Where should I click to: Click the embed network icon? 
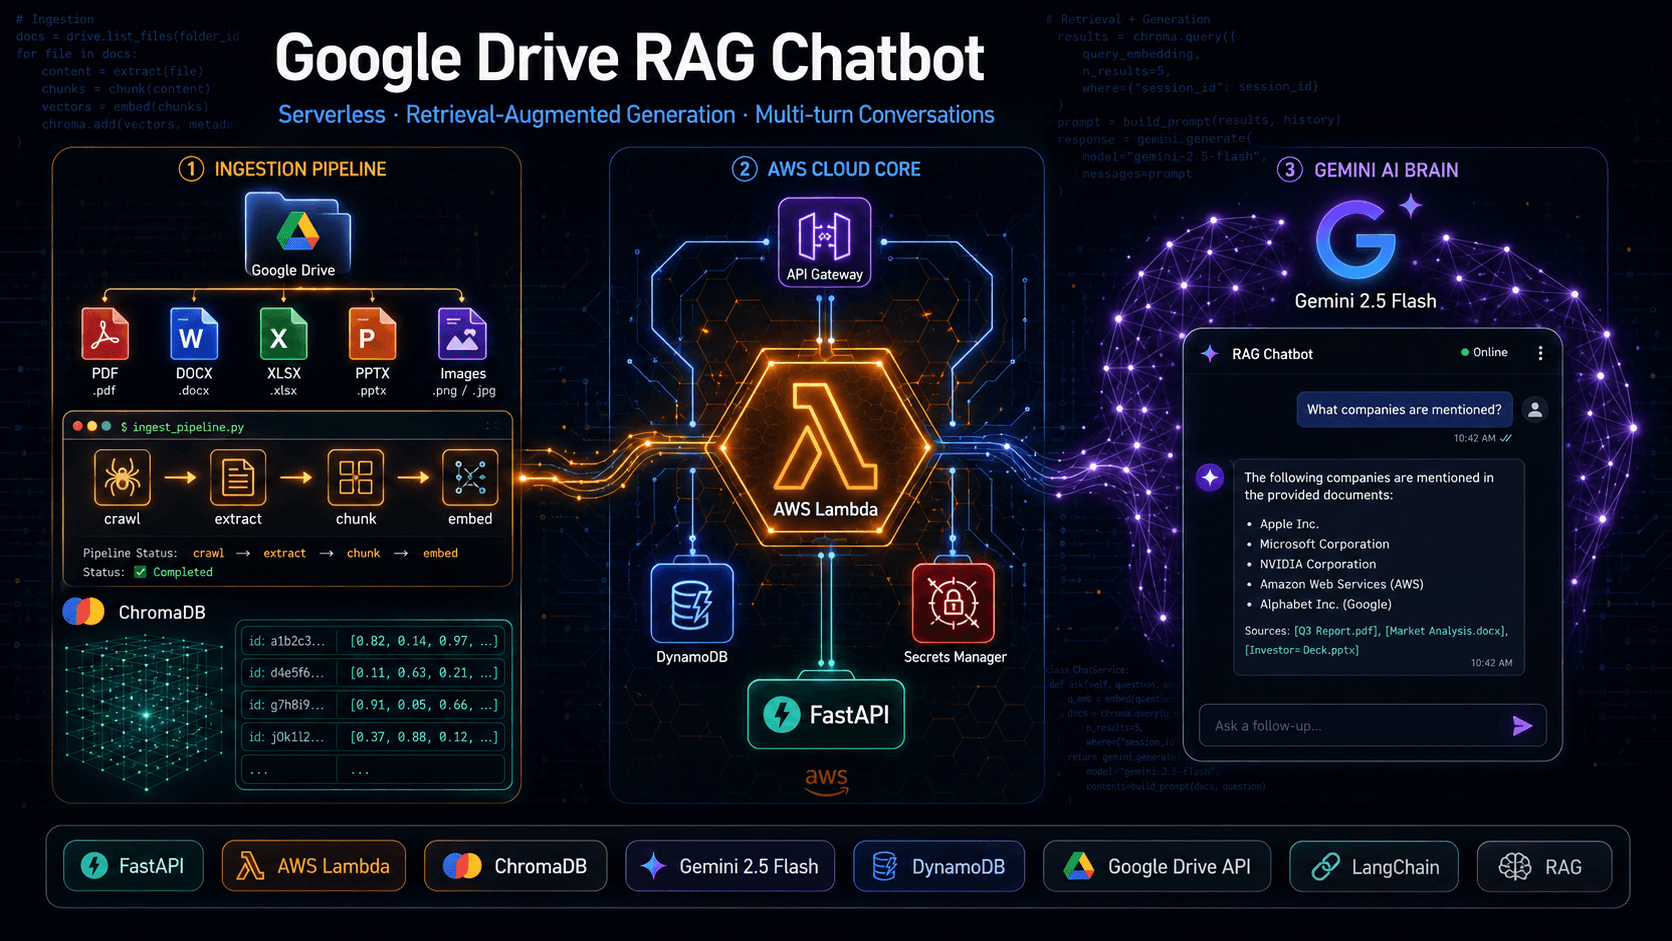tap(470, 477)
